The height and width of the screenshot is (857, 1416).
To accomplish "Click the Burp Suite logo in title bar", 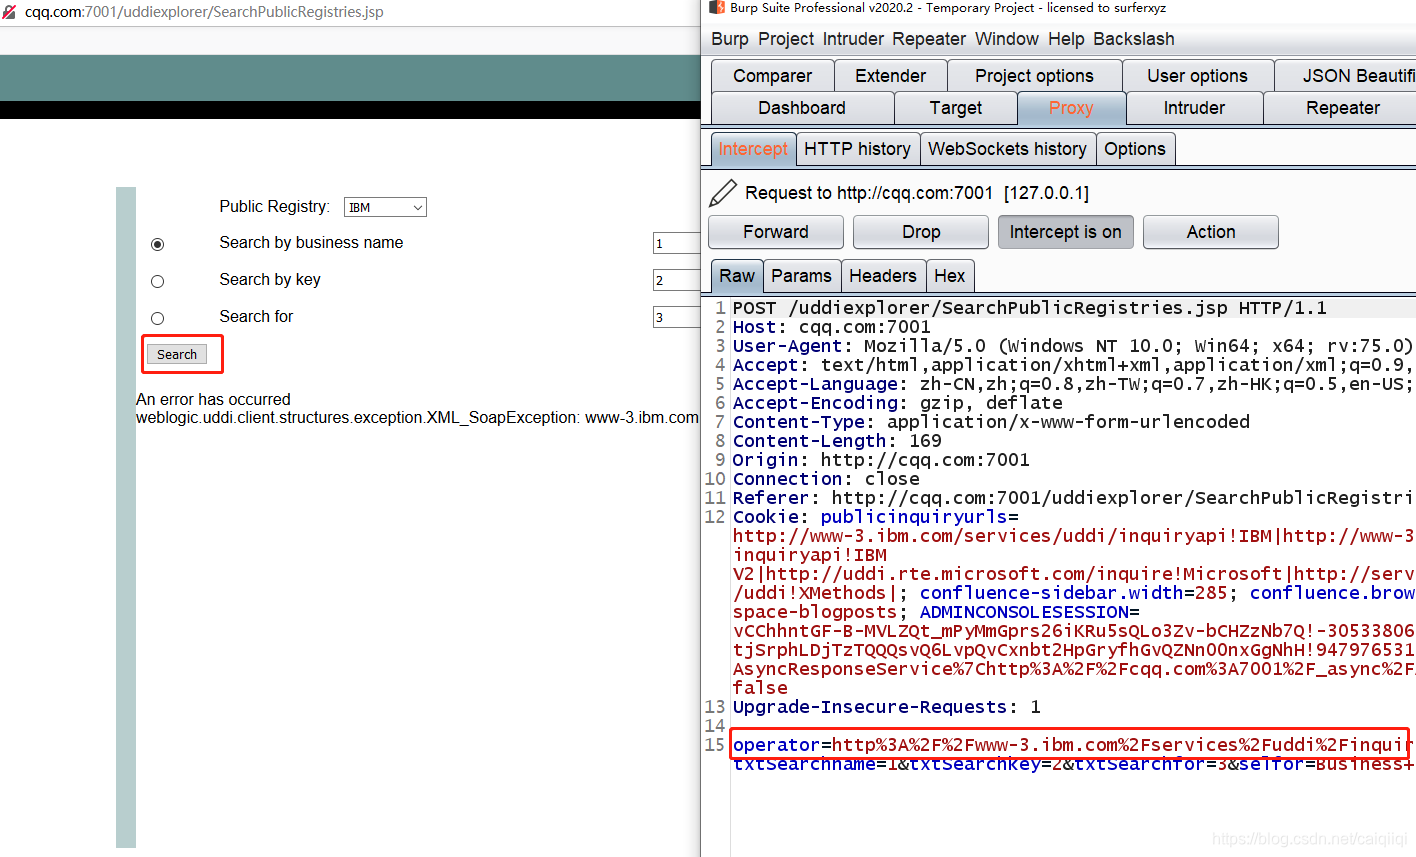I will click(716, 8).
